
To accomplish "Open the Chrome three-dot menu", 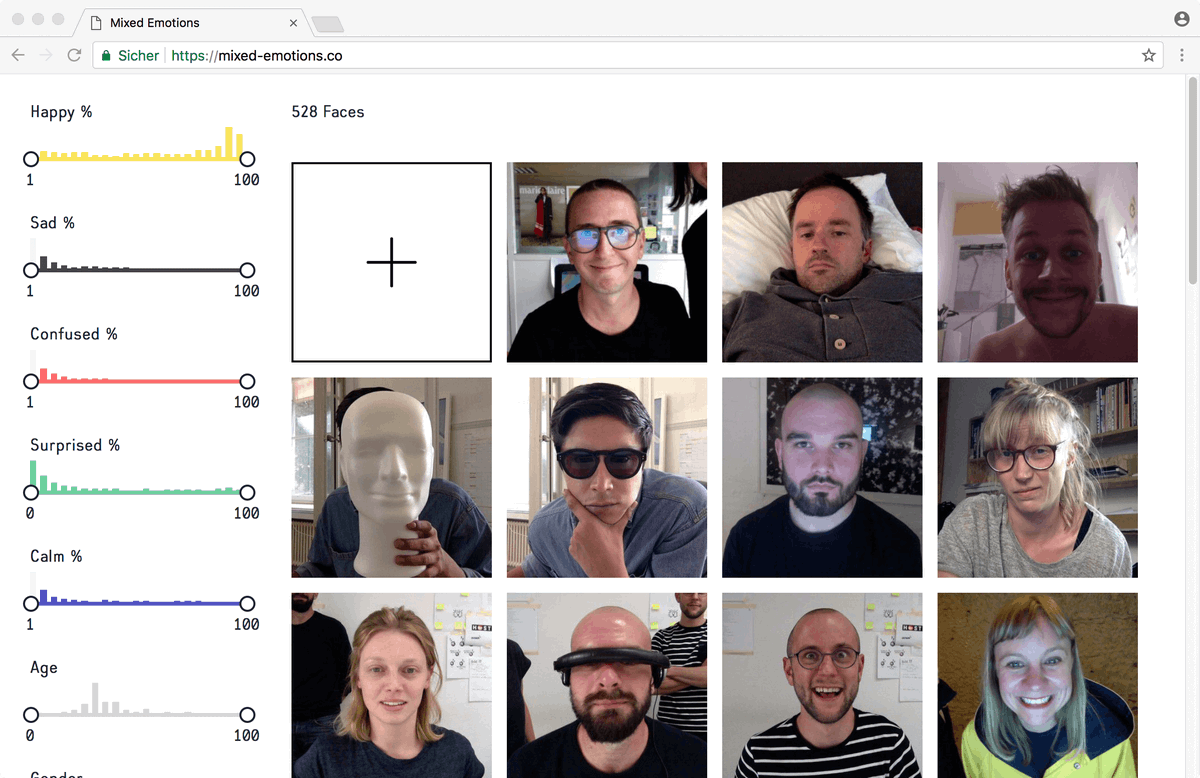I will click(1182, 56).
